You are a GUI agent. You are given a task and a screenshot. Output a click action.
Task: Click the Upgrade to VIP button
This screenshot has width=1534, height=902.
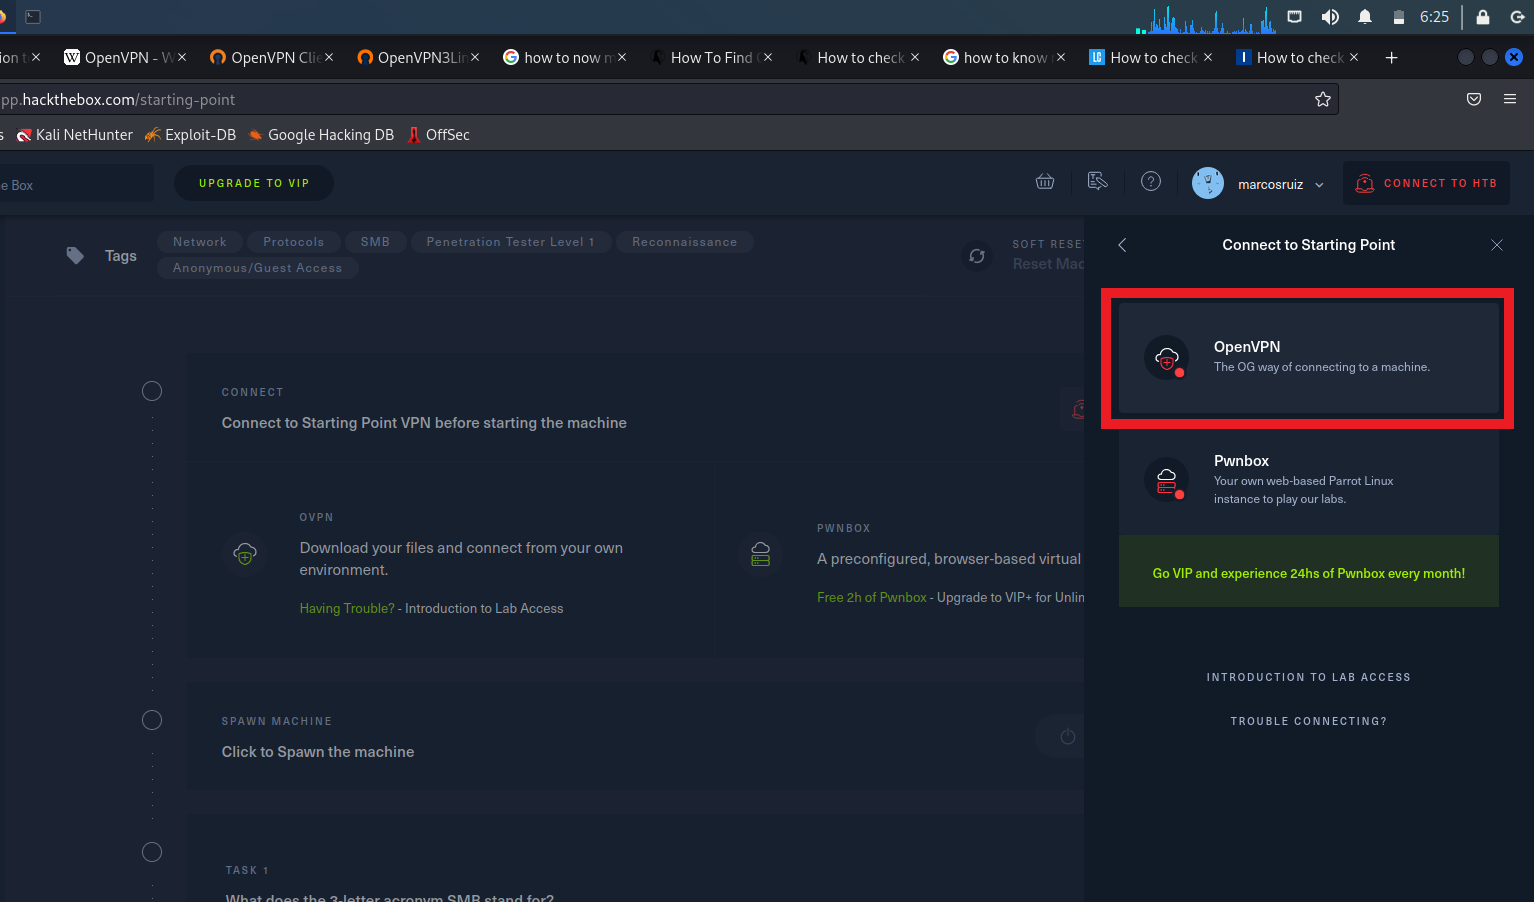[254, 183]
